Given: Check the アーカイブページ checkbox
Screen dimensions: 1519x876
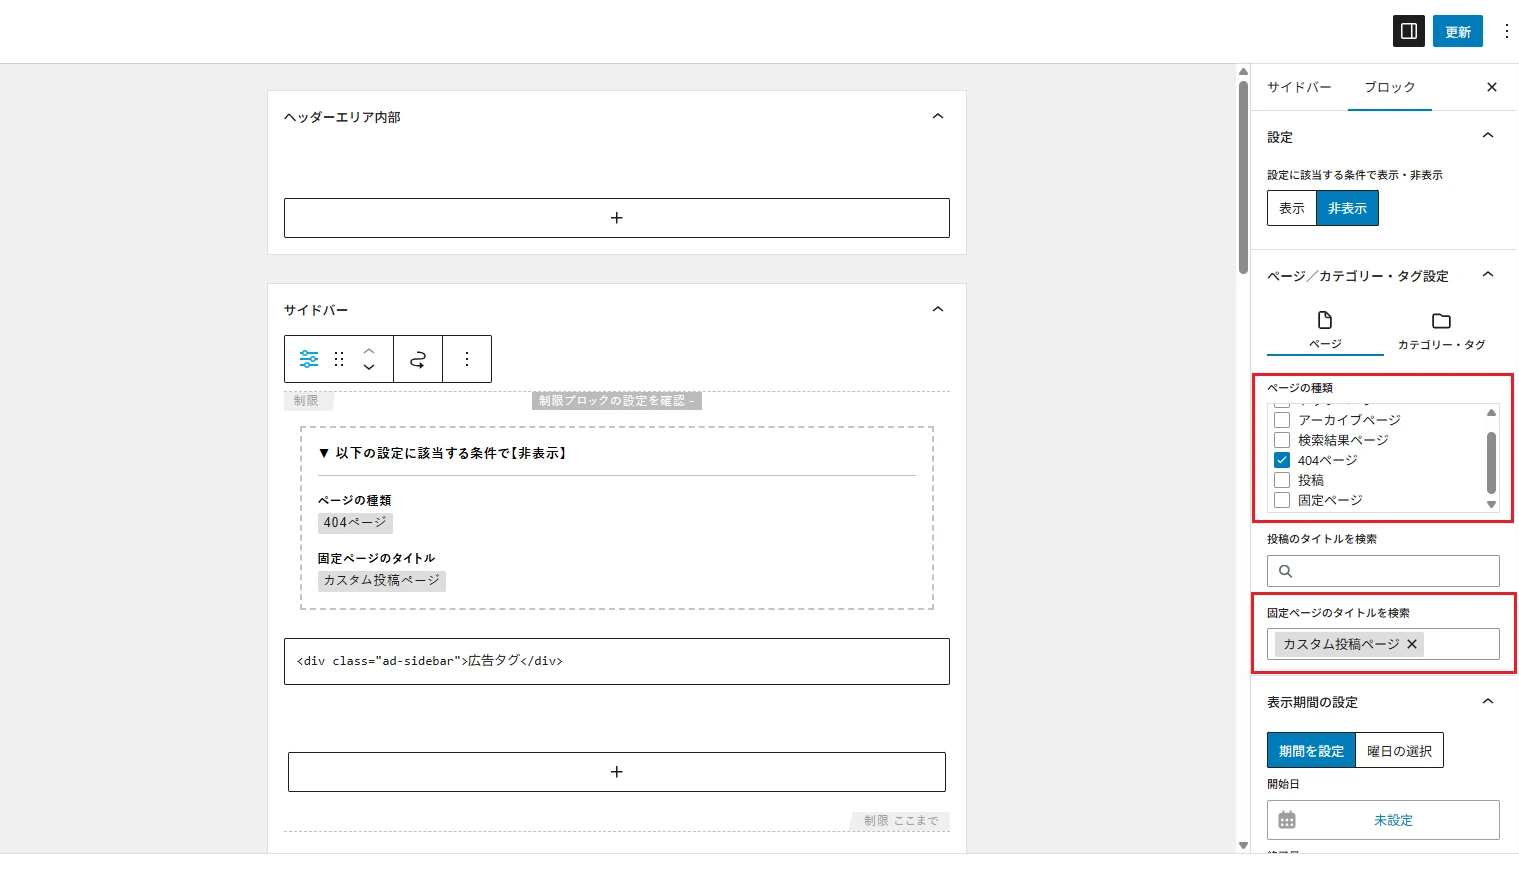Looking at the screenshot, I should pyautogui.click(x=1282, y=420).
